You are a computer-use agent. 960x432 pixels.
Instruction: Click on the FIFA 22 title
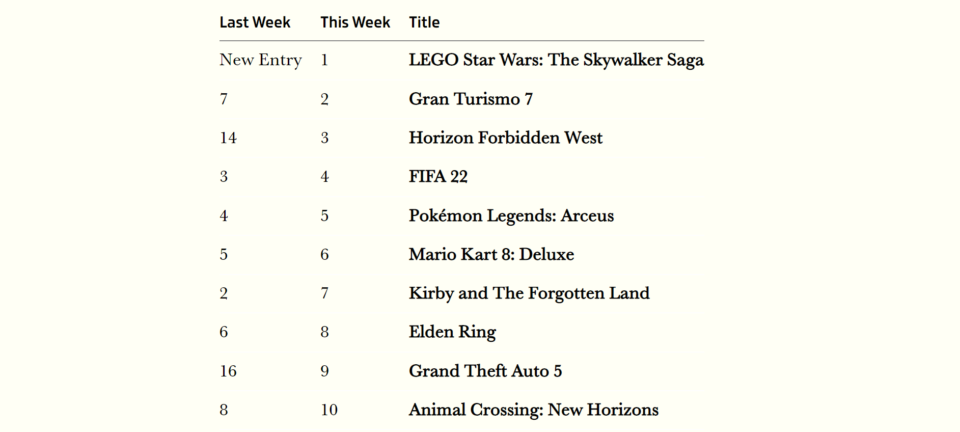(x=438, y=177)
